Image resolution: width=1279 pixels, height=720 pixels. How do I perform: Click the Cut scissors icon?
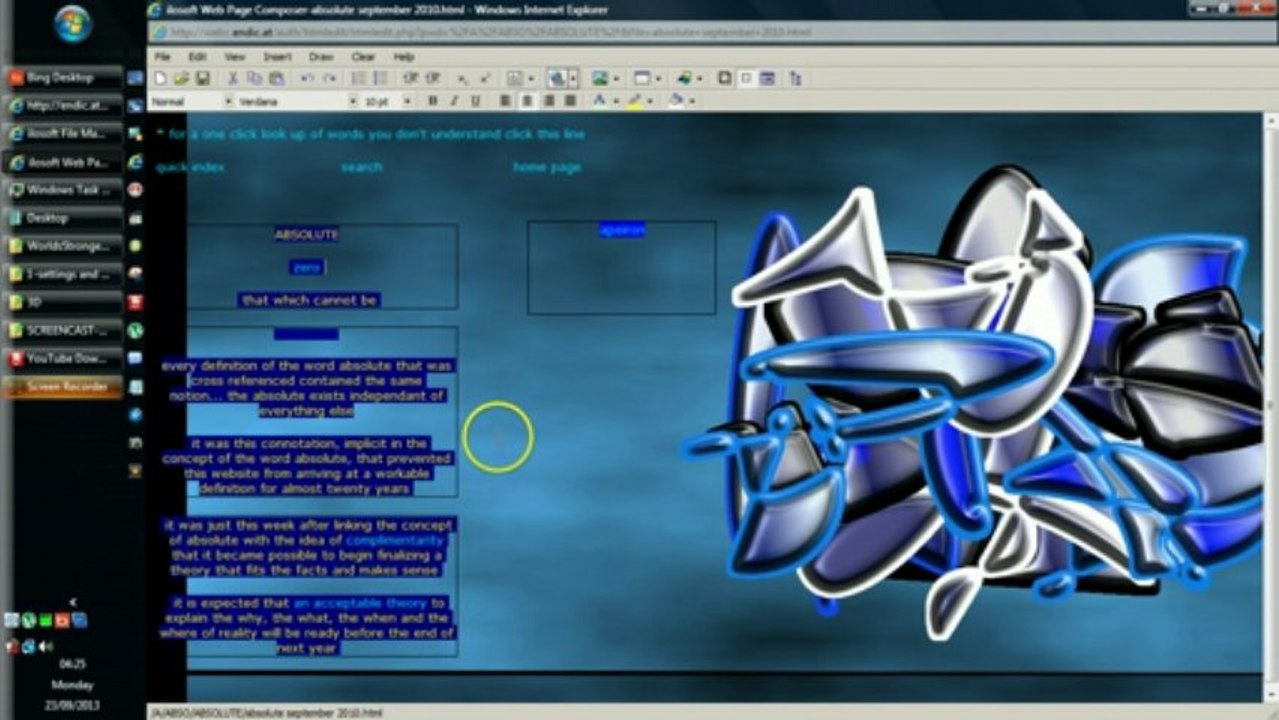point(234,78)
